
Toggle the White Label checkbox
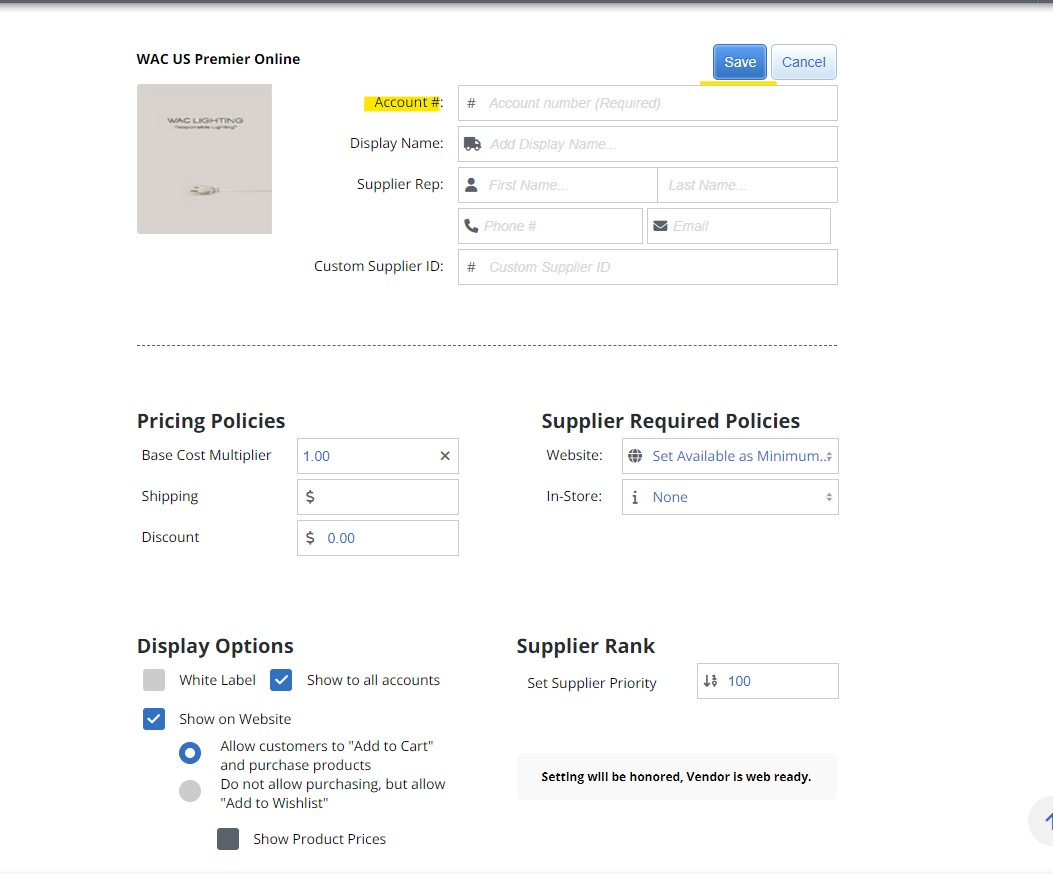coord(154,680)
